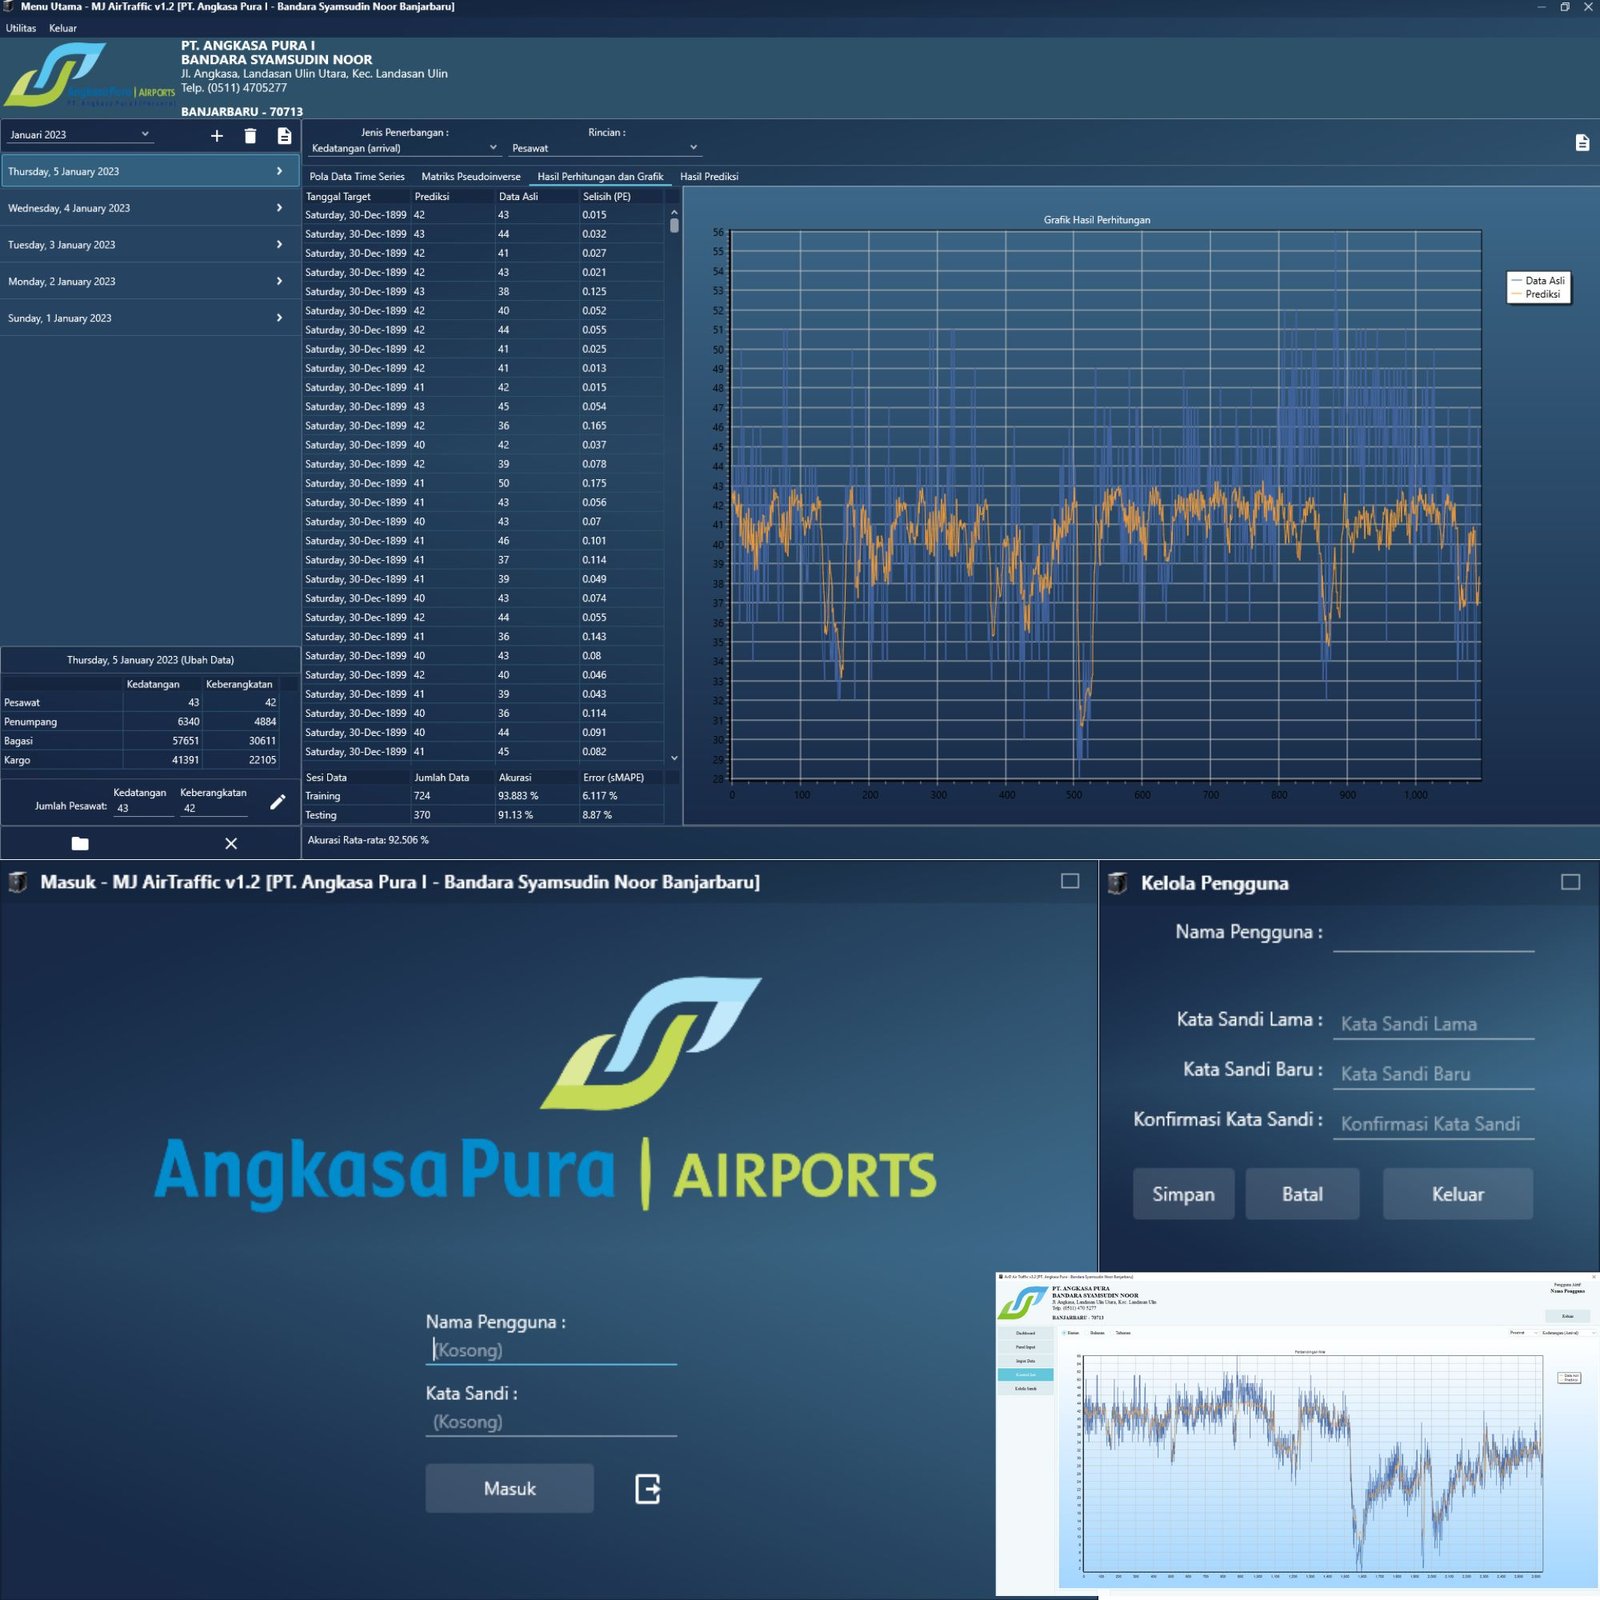Image resolution: width=1600 pixels, height=1600 pixels.
Task: Click the document icon beside the trash
Action: pyautogui.click(x=284, y=136)
